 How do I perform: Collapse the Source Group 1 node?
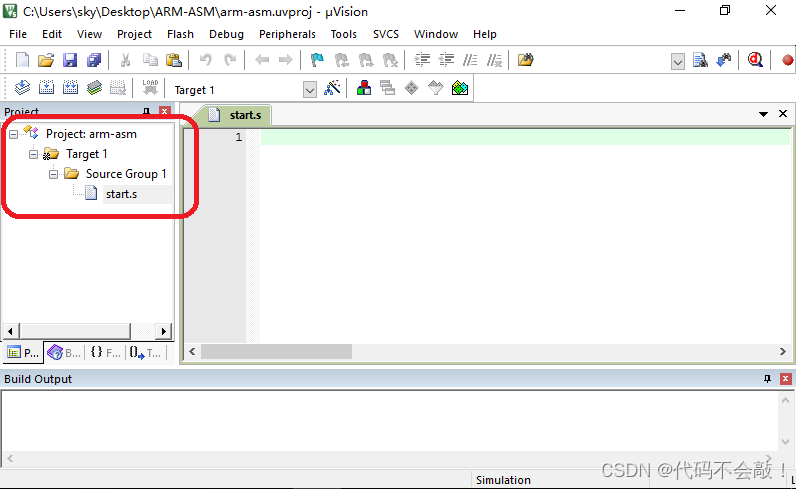53,174
